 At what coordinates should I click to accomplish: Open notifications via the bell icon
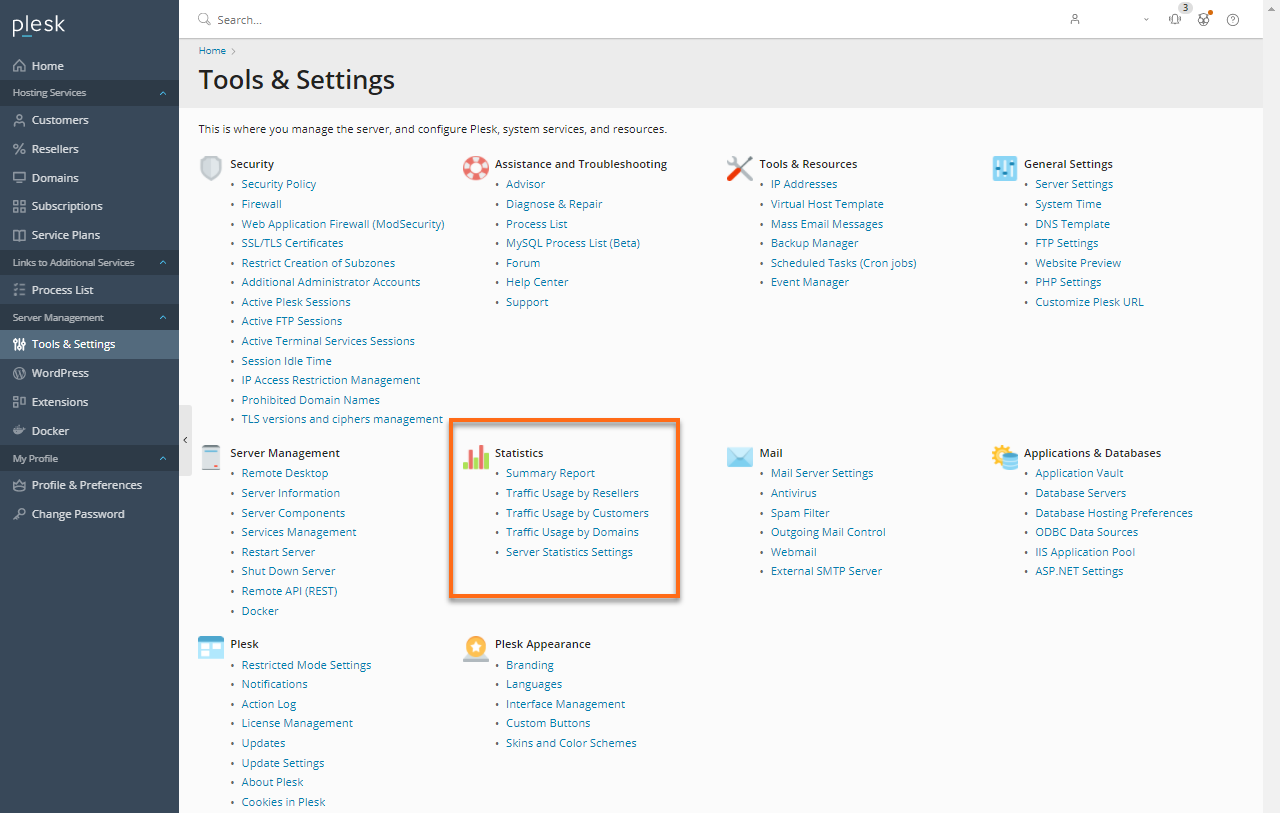coord(1174,19)
